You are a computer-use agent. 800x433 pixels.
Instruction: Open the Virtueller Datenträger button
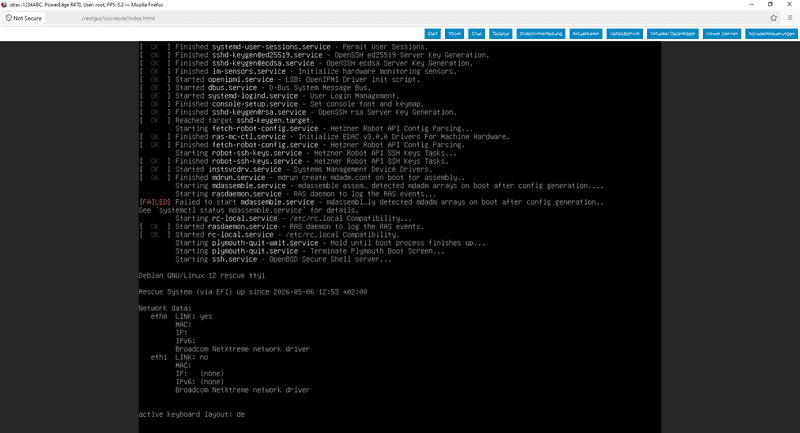[672, 34]
